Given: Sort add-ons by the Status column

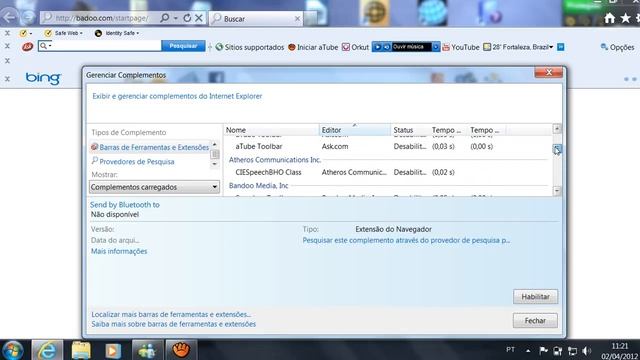Looking at the screenshot, I should [409, 130].
